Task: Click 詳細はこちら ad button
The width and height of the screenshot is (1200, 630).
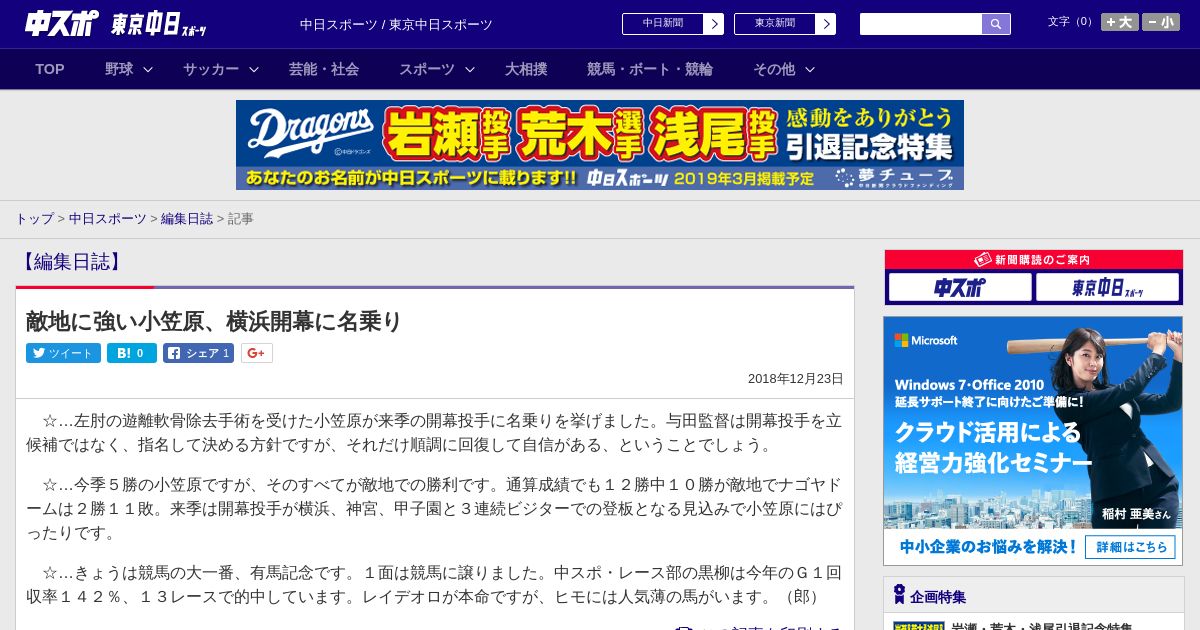Action: [1131, 547]
